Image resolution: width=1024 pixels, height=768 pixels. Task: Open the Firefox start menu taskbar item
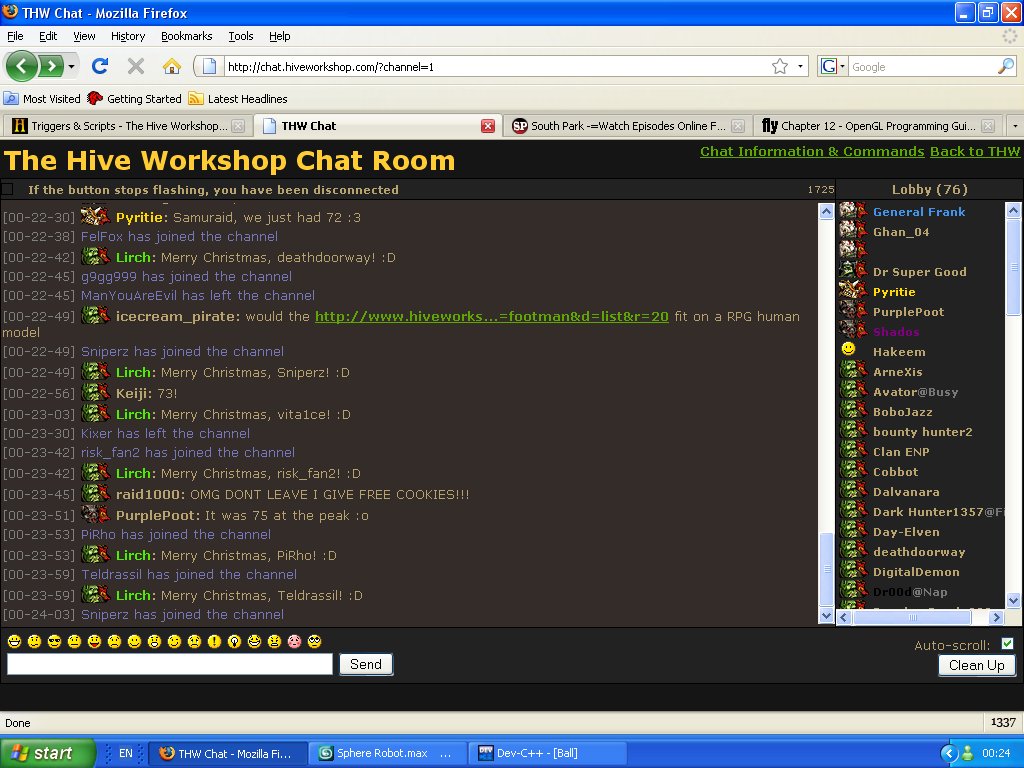[227, 754]
